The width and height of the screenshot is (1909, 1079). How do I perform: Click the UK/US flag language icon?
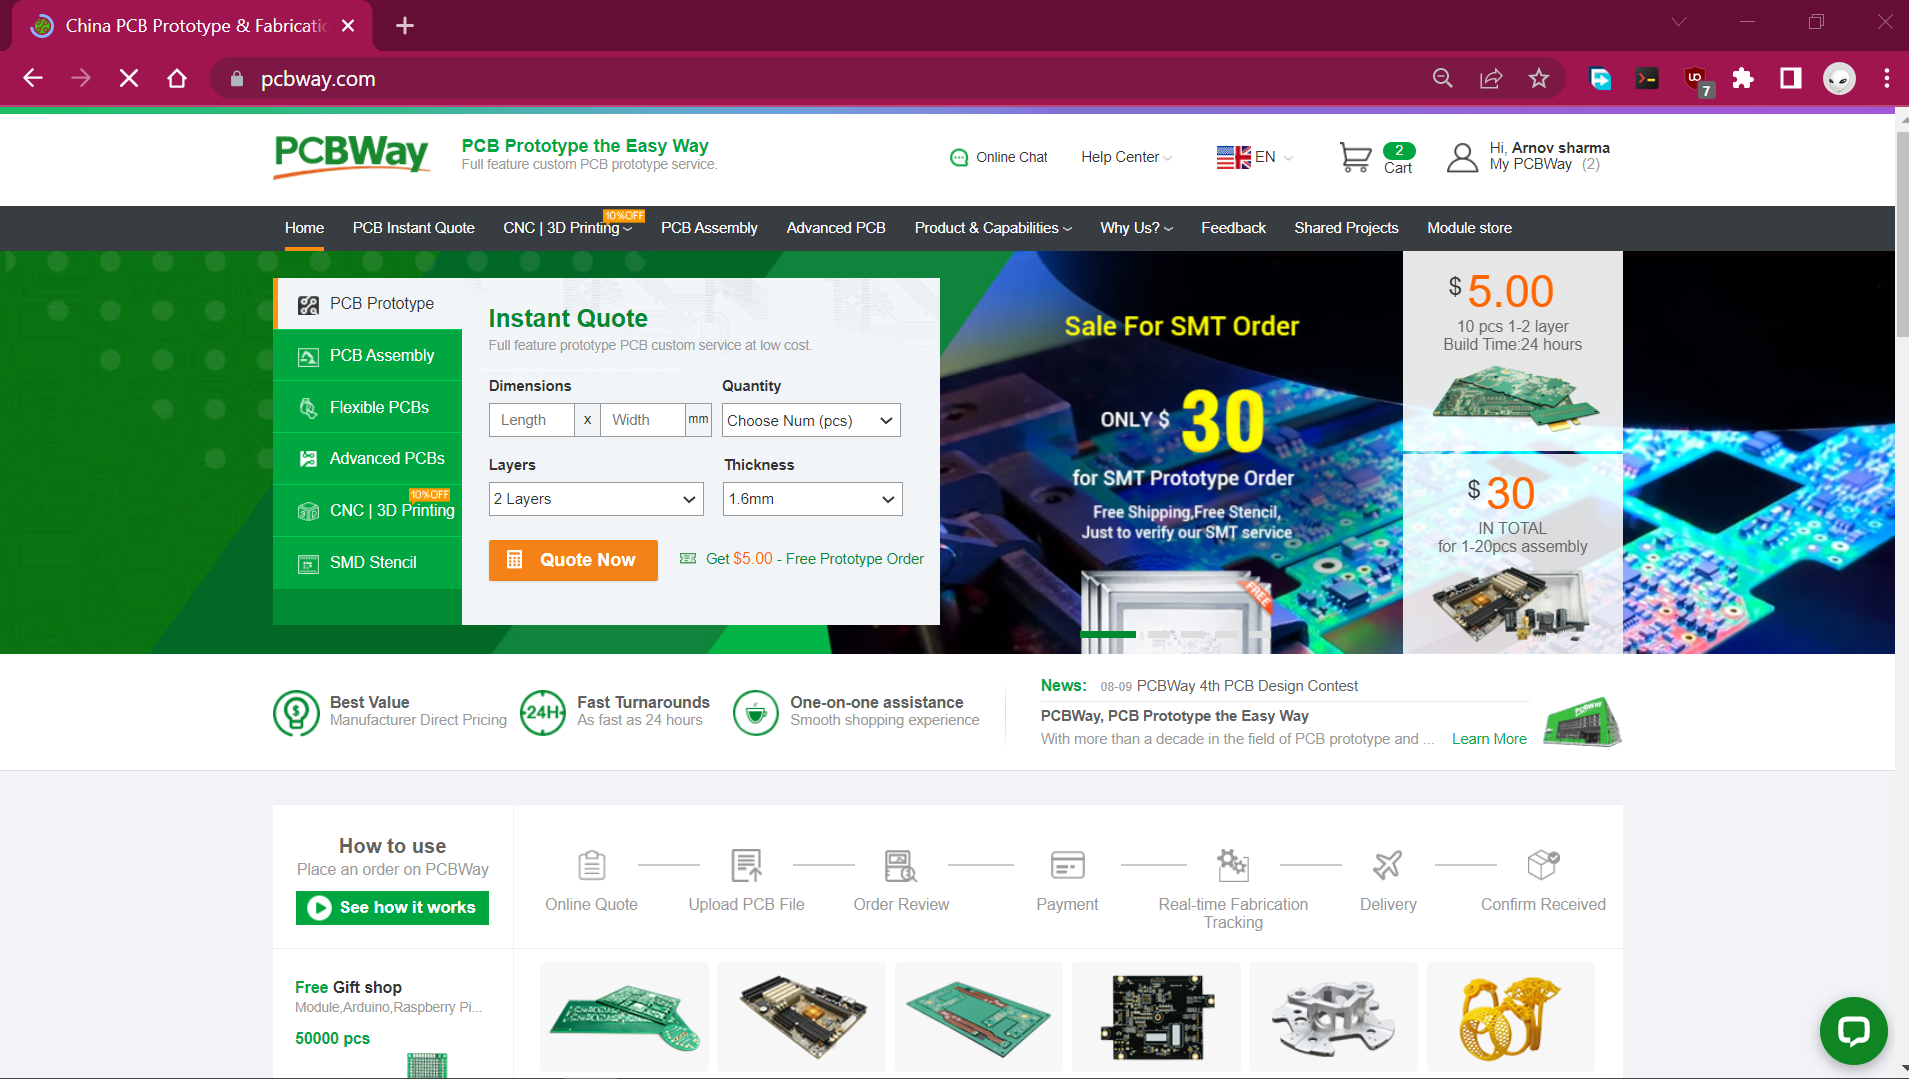pyautogui.click(x=1233, y=157)
